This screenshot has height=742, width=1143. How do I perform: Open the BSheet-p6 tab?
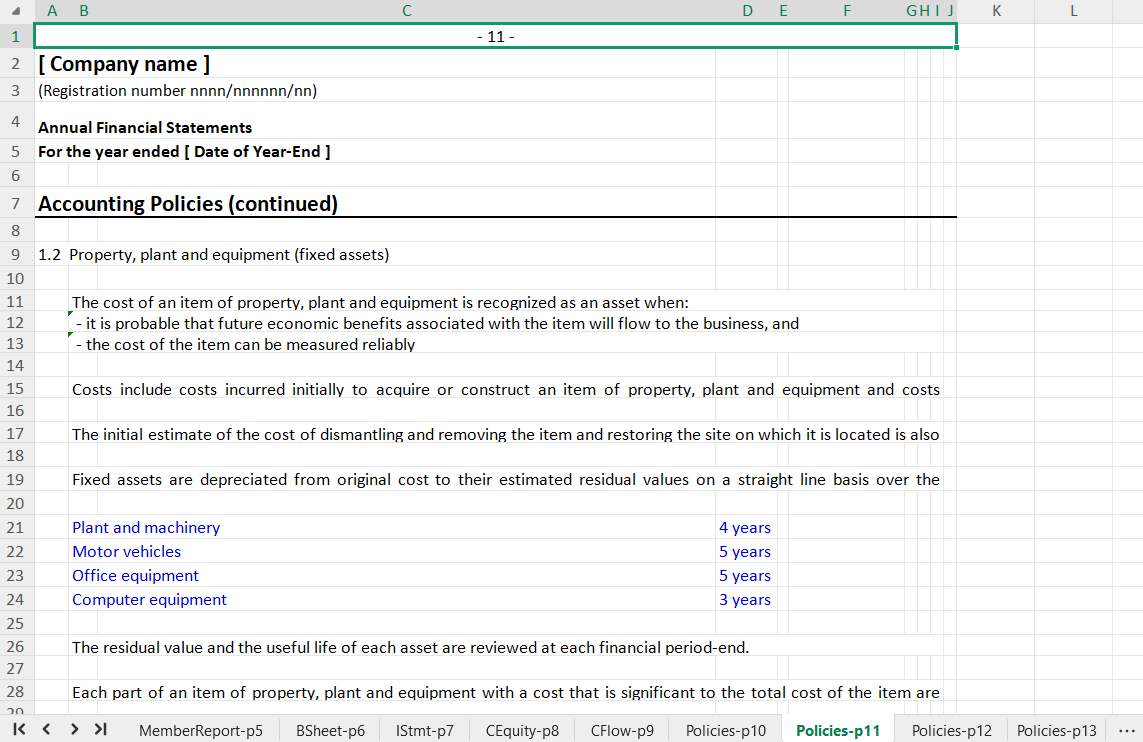pyautogui.click(x=330, y=730)
